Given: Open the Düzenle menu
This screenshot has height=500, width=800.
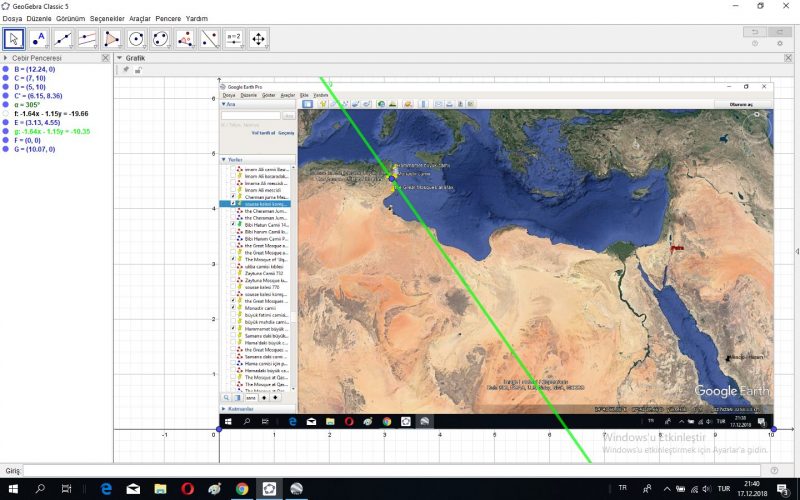Looking at the screenshot, I should tap(39, 18).
